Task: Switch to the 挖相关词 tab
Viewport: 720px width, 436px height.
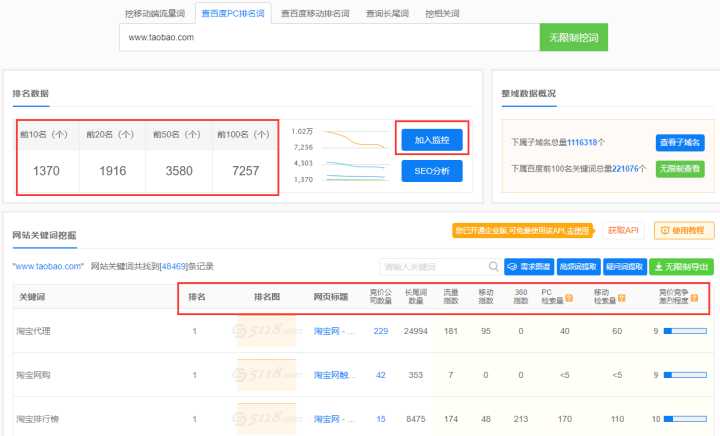Action: (x=442, y=13)
